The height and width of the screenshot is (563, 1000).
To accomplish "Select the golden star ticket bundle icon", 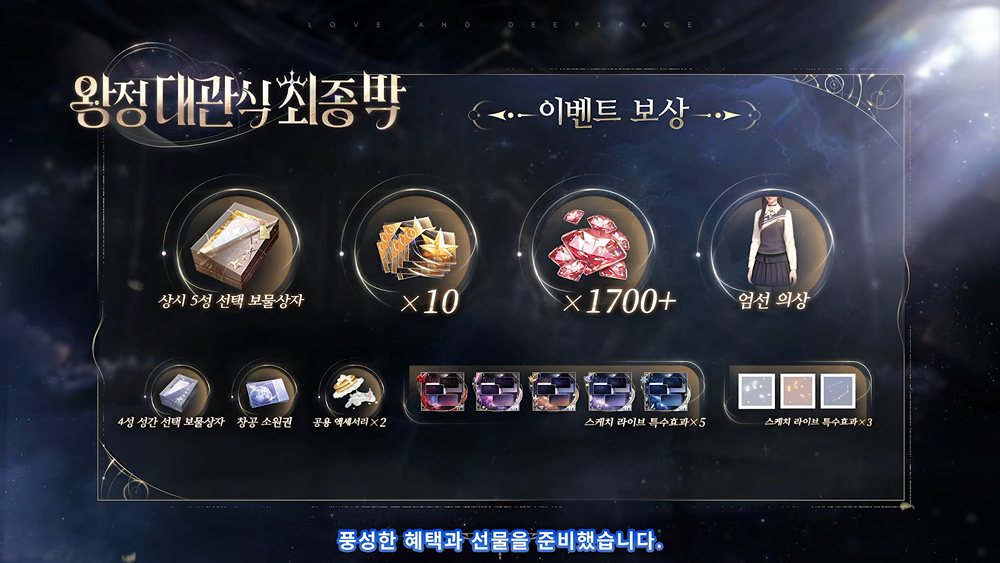I will point(413,251).
